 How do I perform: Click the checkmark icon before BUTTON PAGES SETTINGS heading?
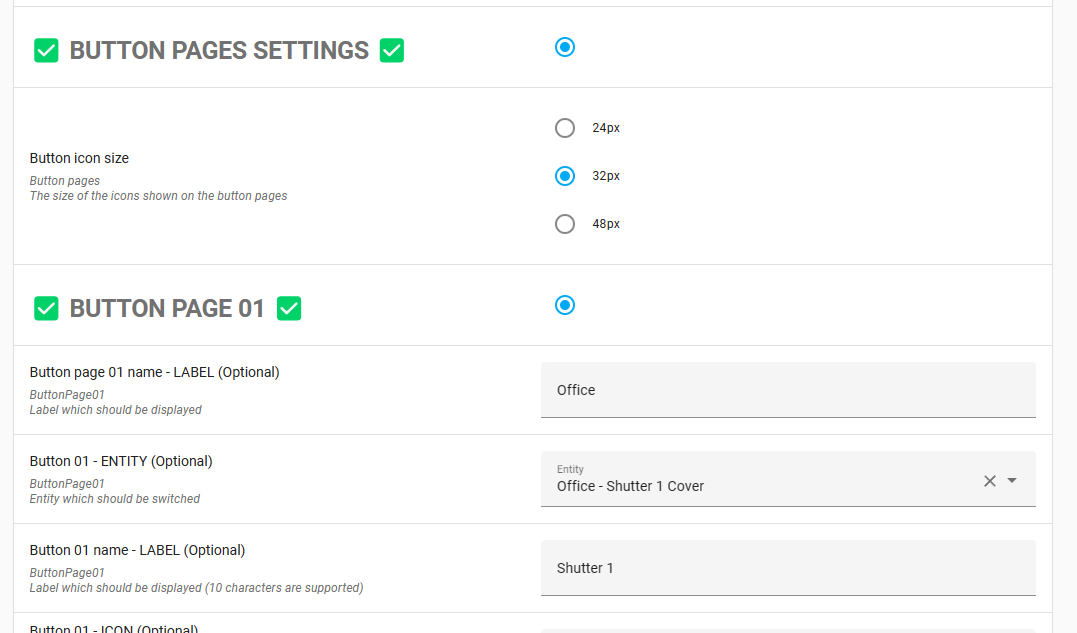[46, 50]
